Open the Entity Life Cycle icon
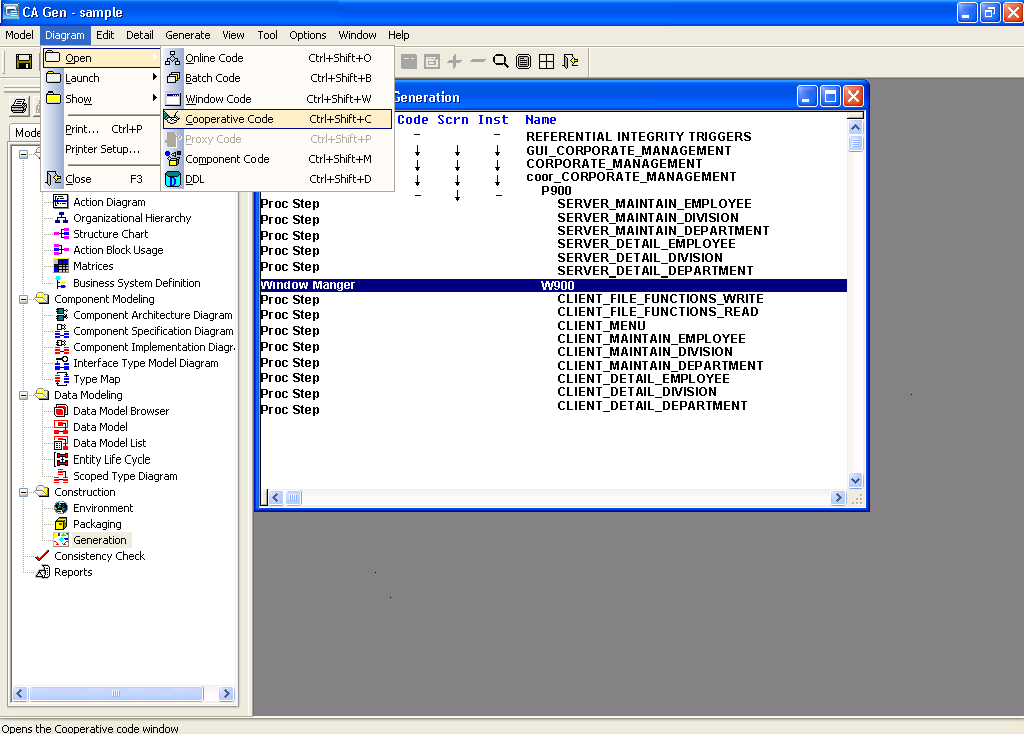The width and height of the screenshot is (1024, 734). tap(61, 460)
